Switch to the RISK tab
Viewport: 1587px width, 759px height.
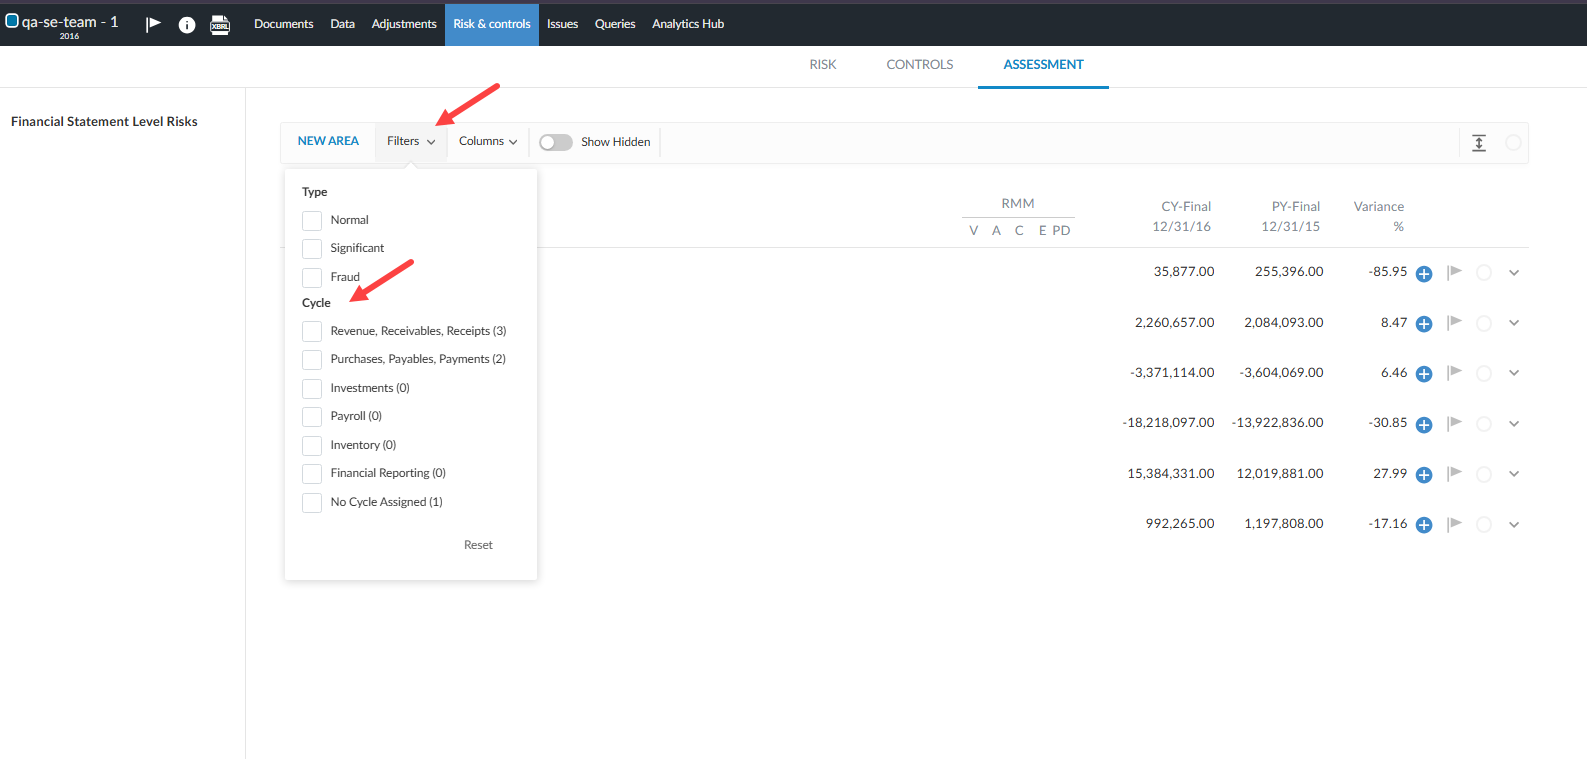pyautogui.click(x=823, y=65)
